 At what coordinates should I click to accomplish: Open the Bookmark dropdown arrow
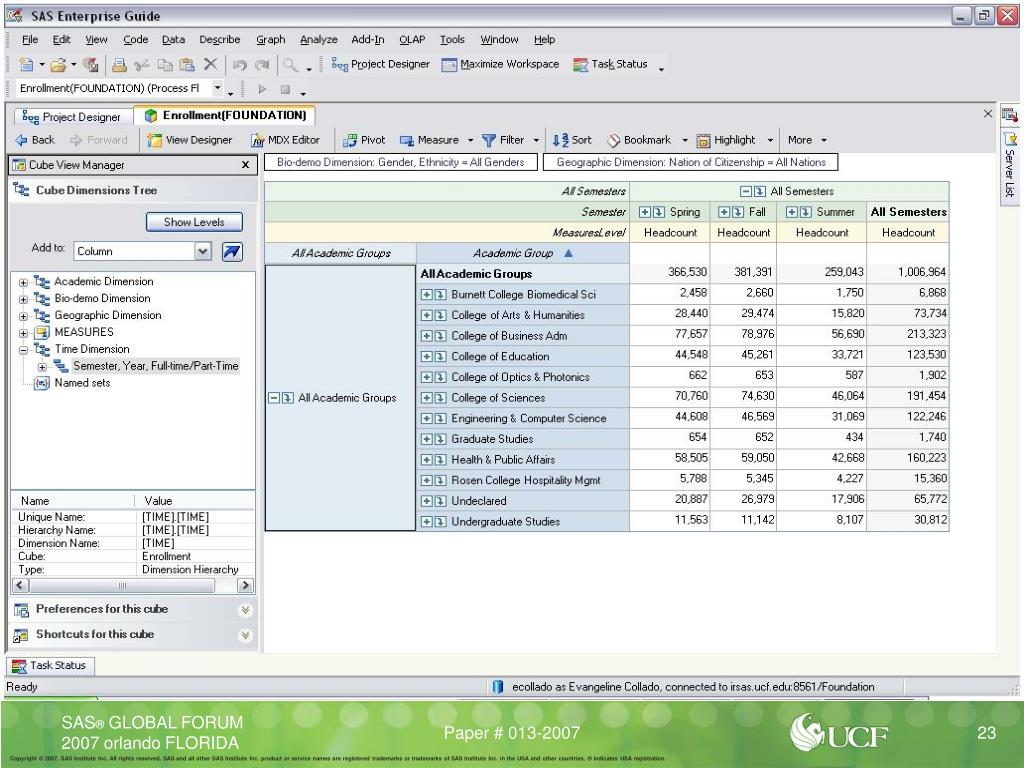684,140
